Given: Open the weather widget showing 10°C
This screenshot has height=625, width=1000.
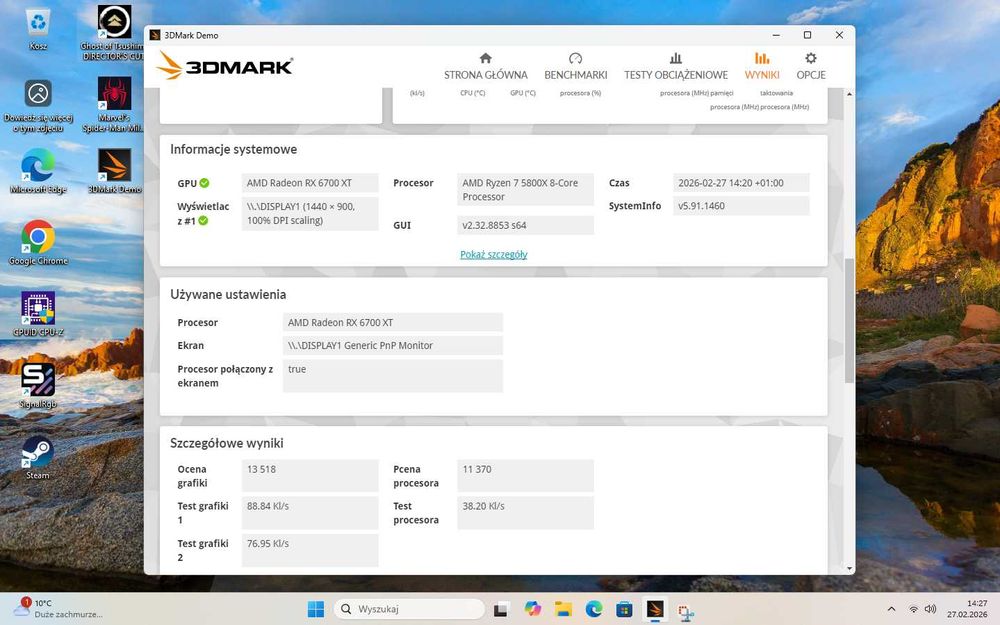Looking at the screenshot, I should pos(57,608).
